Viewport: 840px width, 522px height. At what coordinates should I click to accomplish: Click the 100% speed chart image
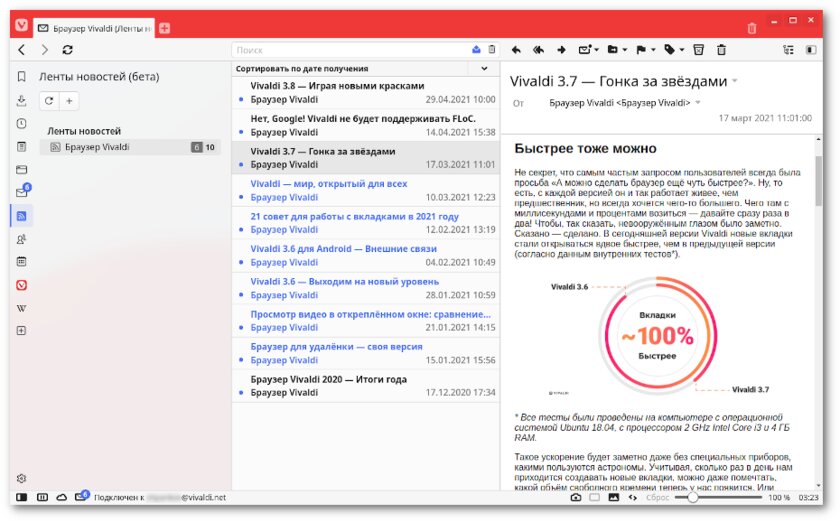[659, 336]
